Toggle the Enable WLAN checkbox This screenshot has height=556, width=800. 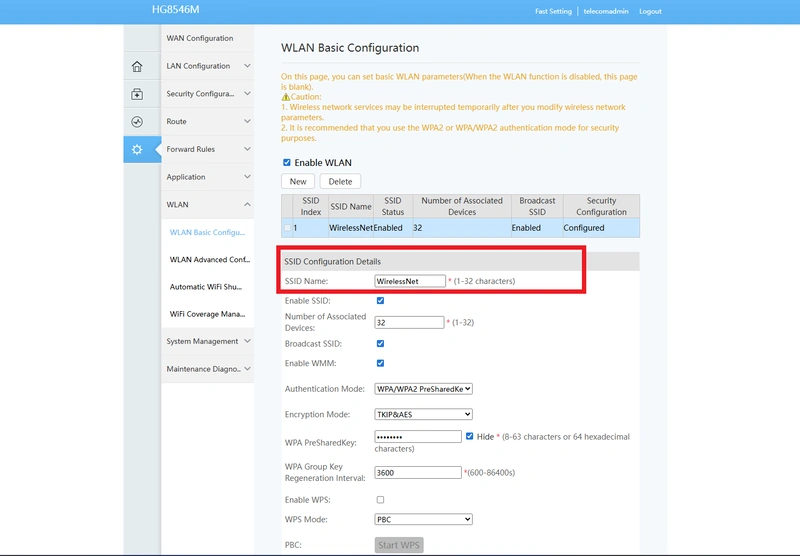(287, 163)
